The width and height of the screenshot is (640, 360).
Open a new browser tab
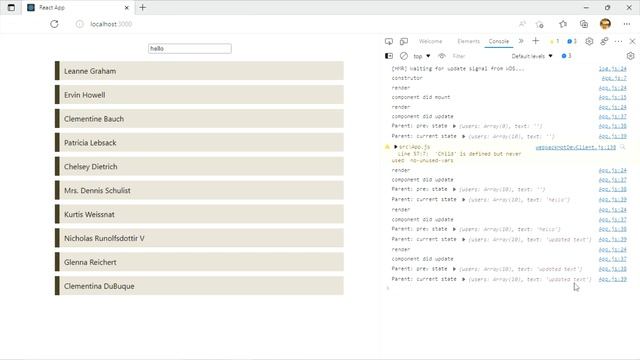(142, 7)
